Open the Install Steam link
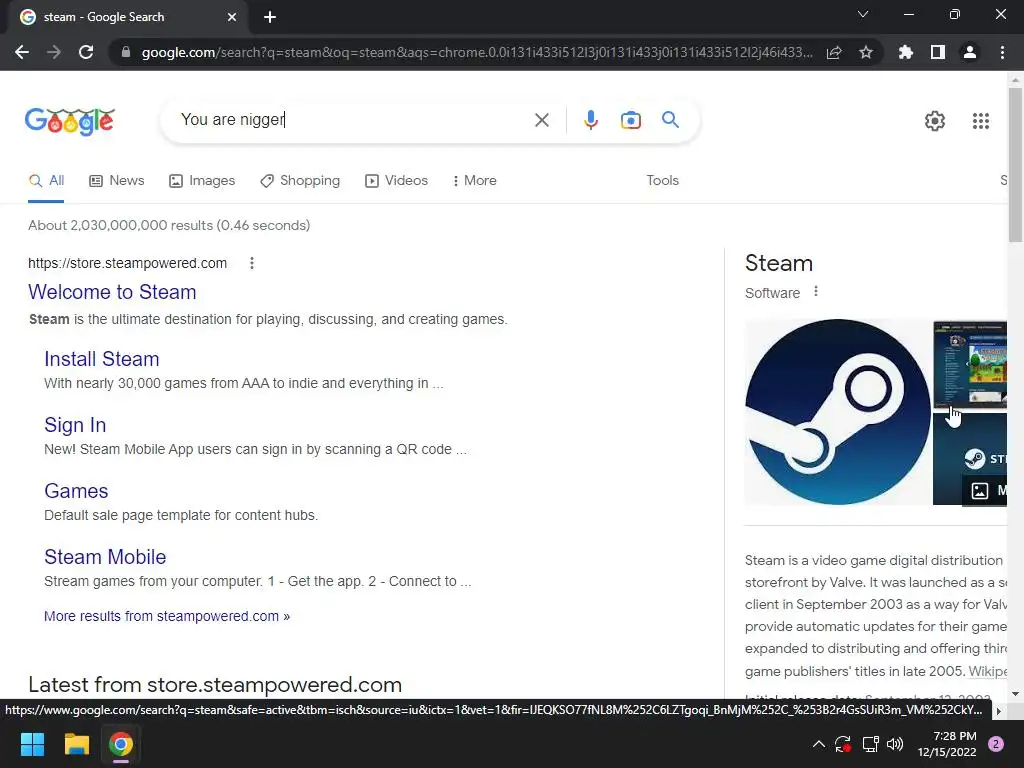This screenshot has width=1024, height=768. pyautogui.click(x=102, y=359)
